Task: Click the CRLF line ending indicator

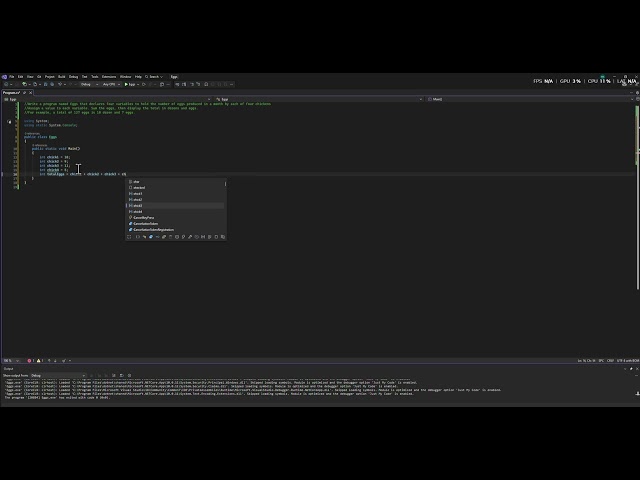Action: click(x=610, y=360)
